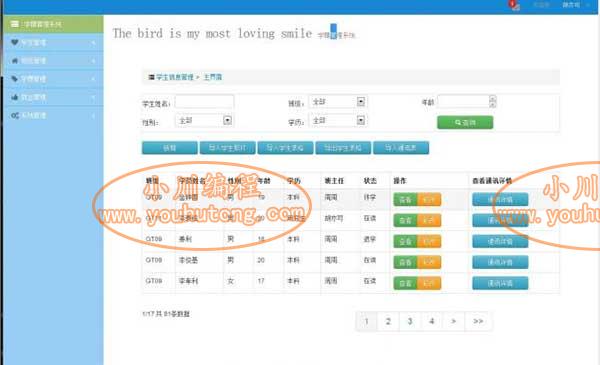Open the gears icon system menu
600x365 pixels.
coord(53,115)
